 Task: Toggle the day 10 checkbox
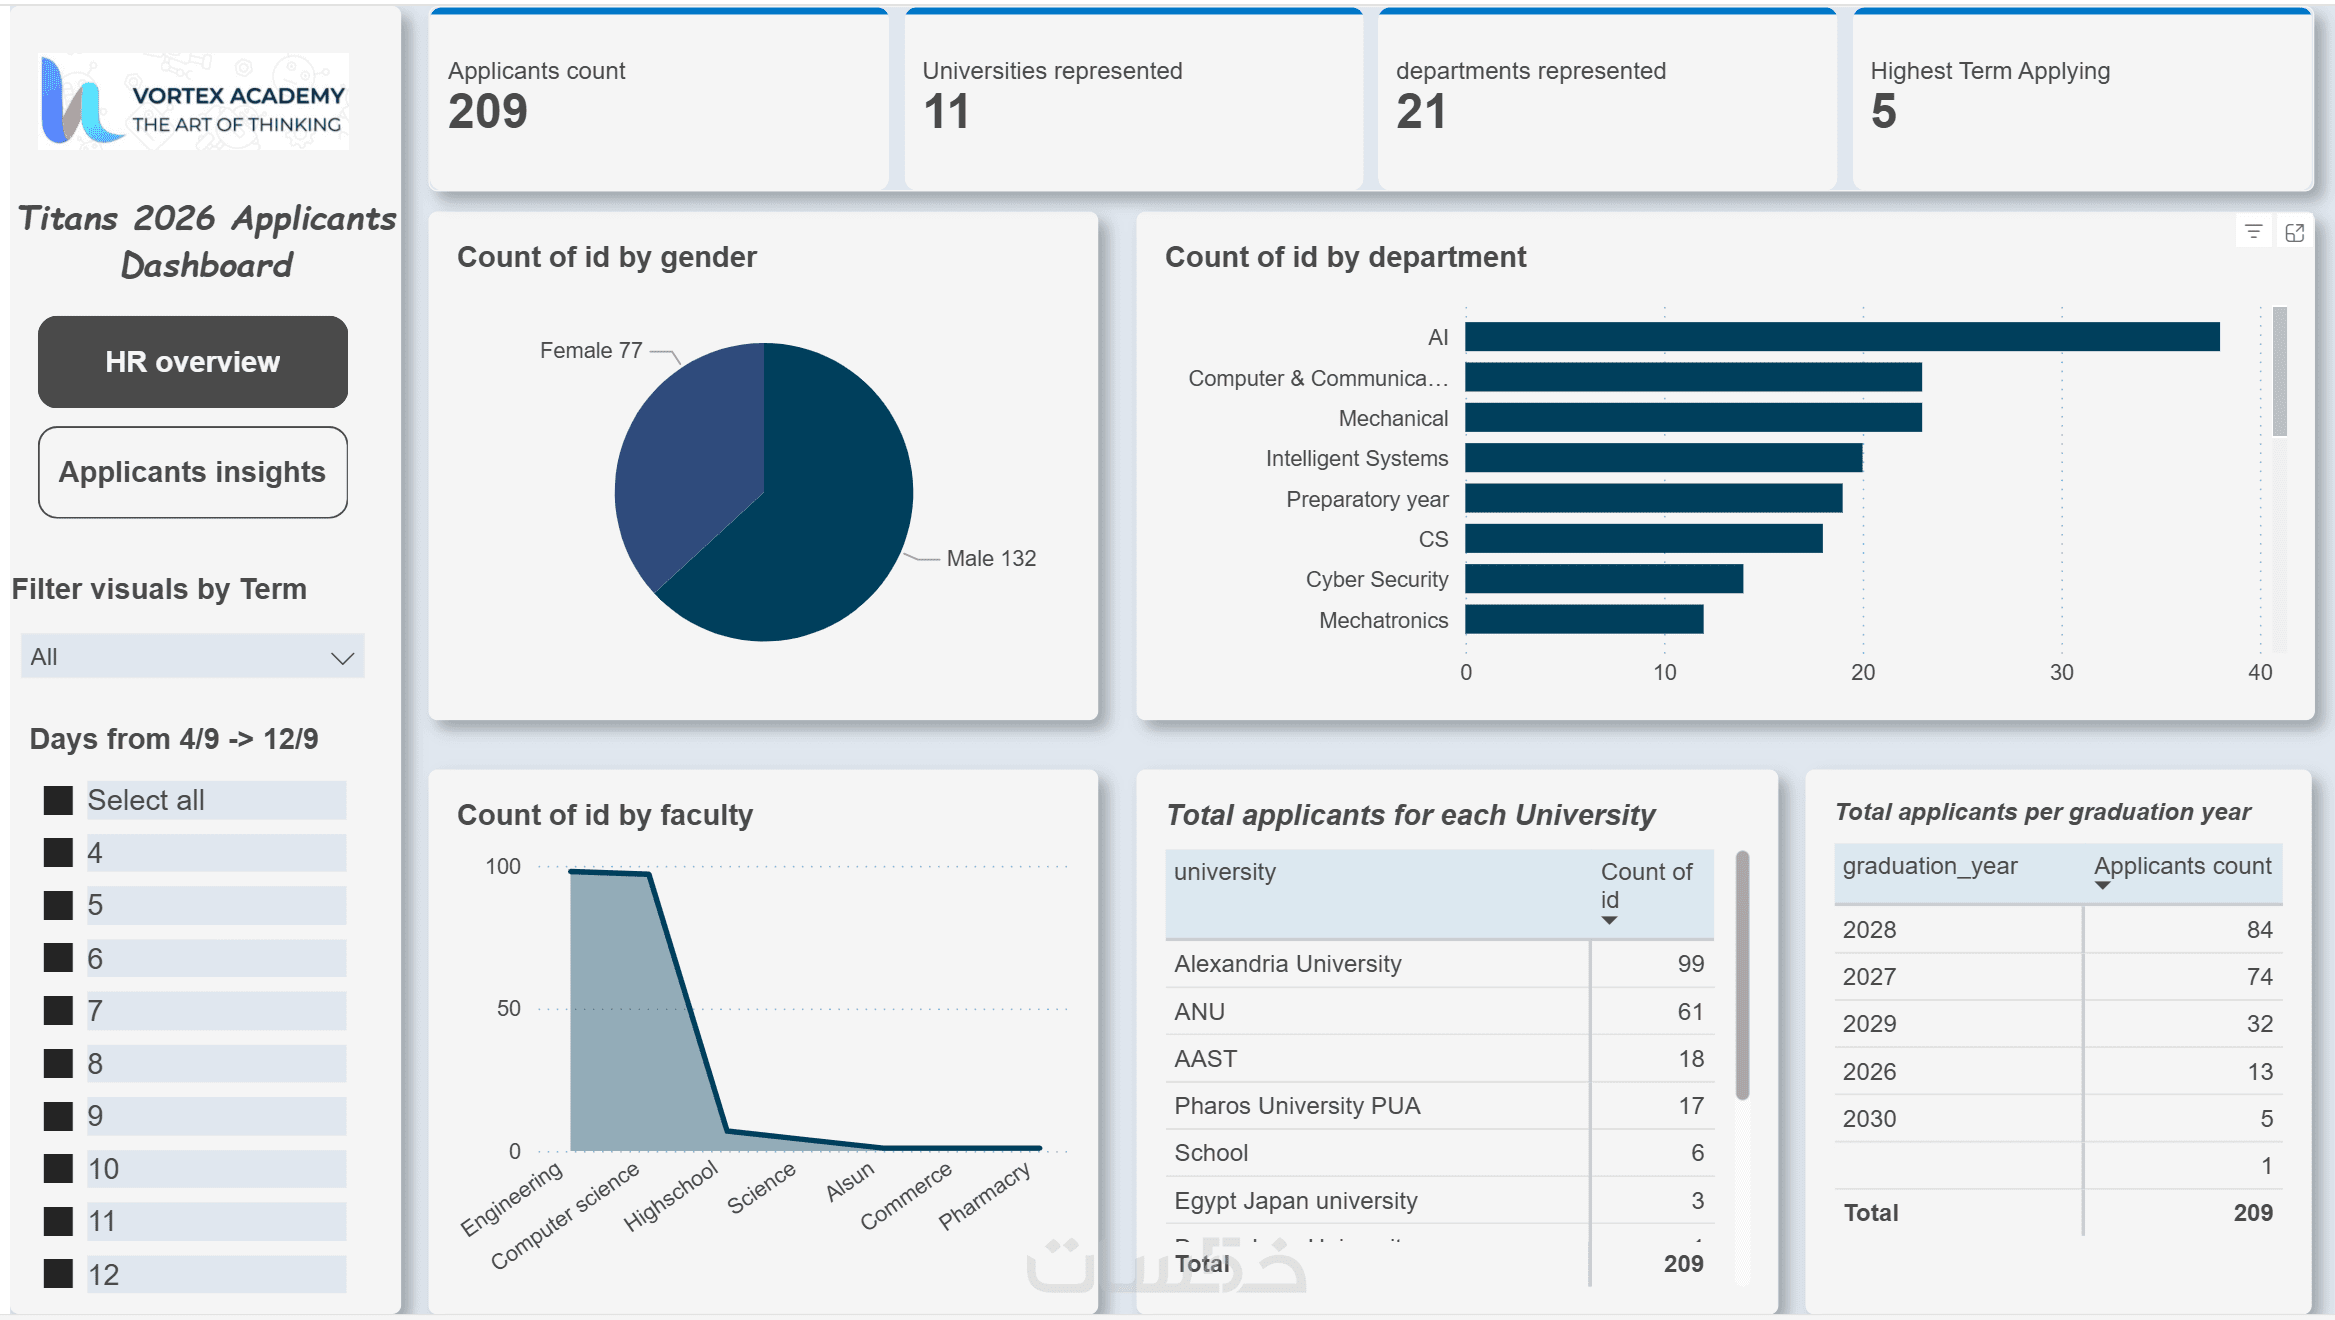tap(58, 1168)
